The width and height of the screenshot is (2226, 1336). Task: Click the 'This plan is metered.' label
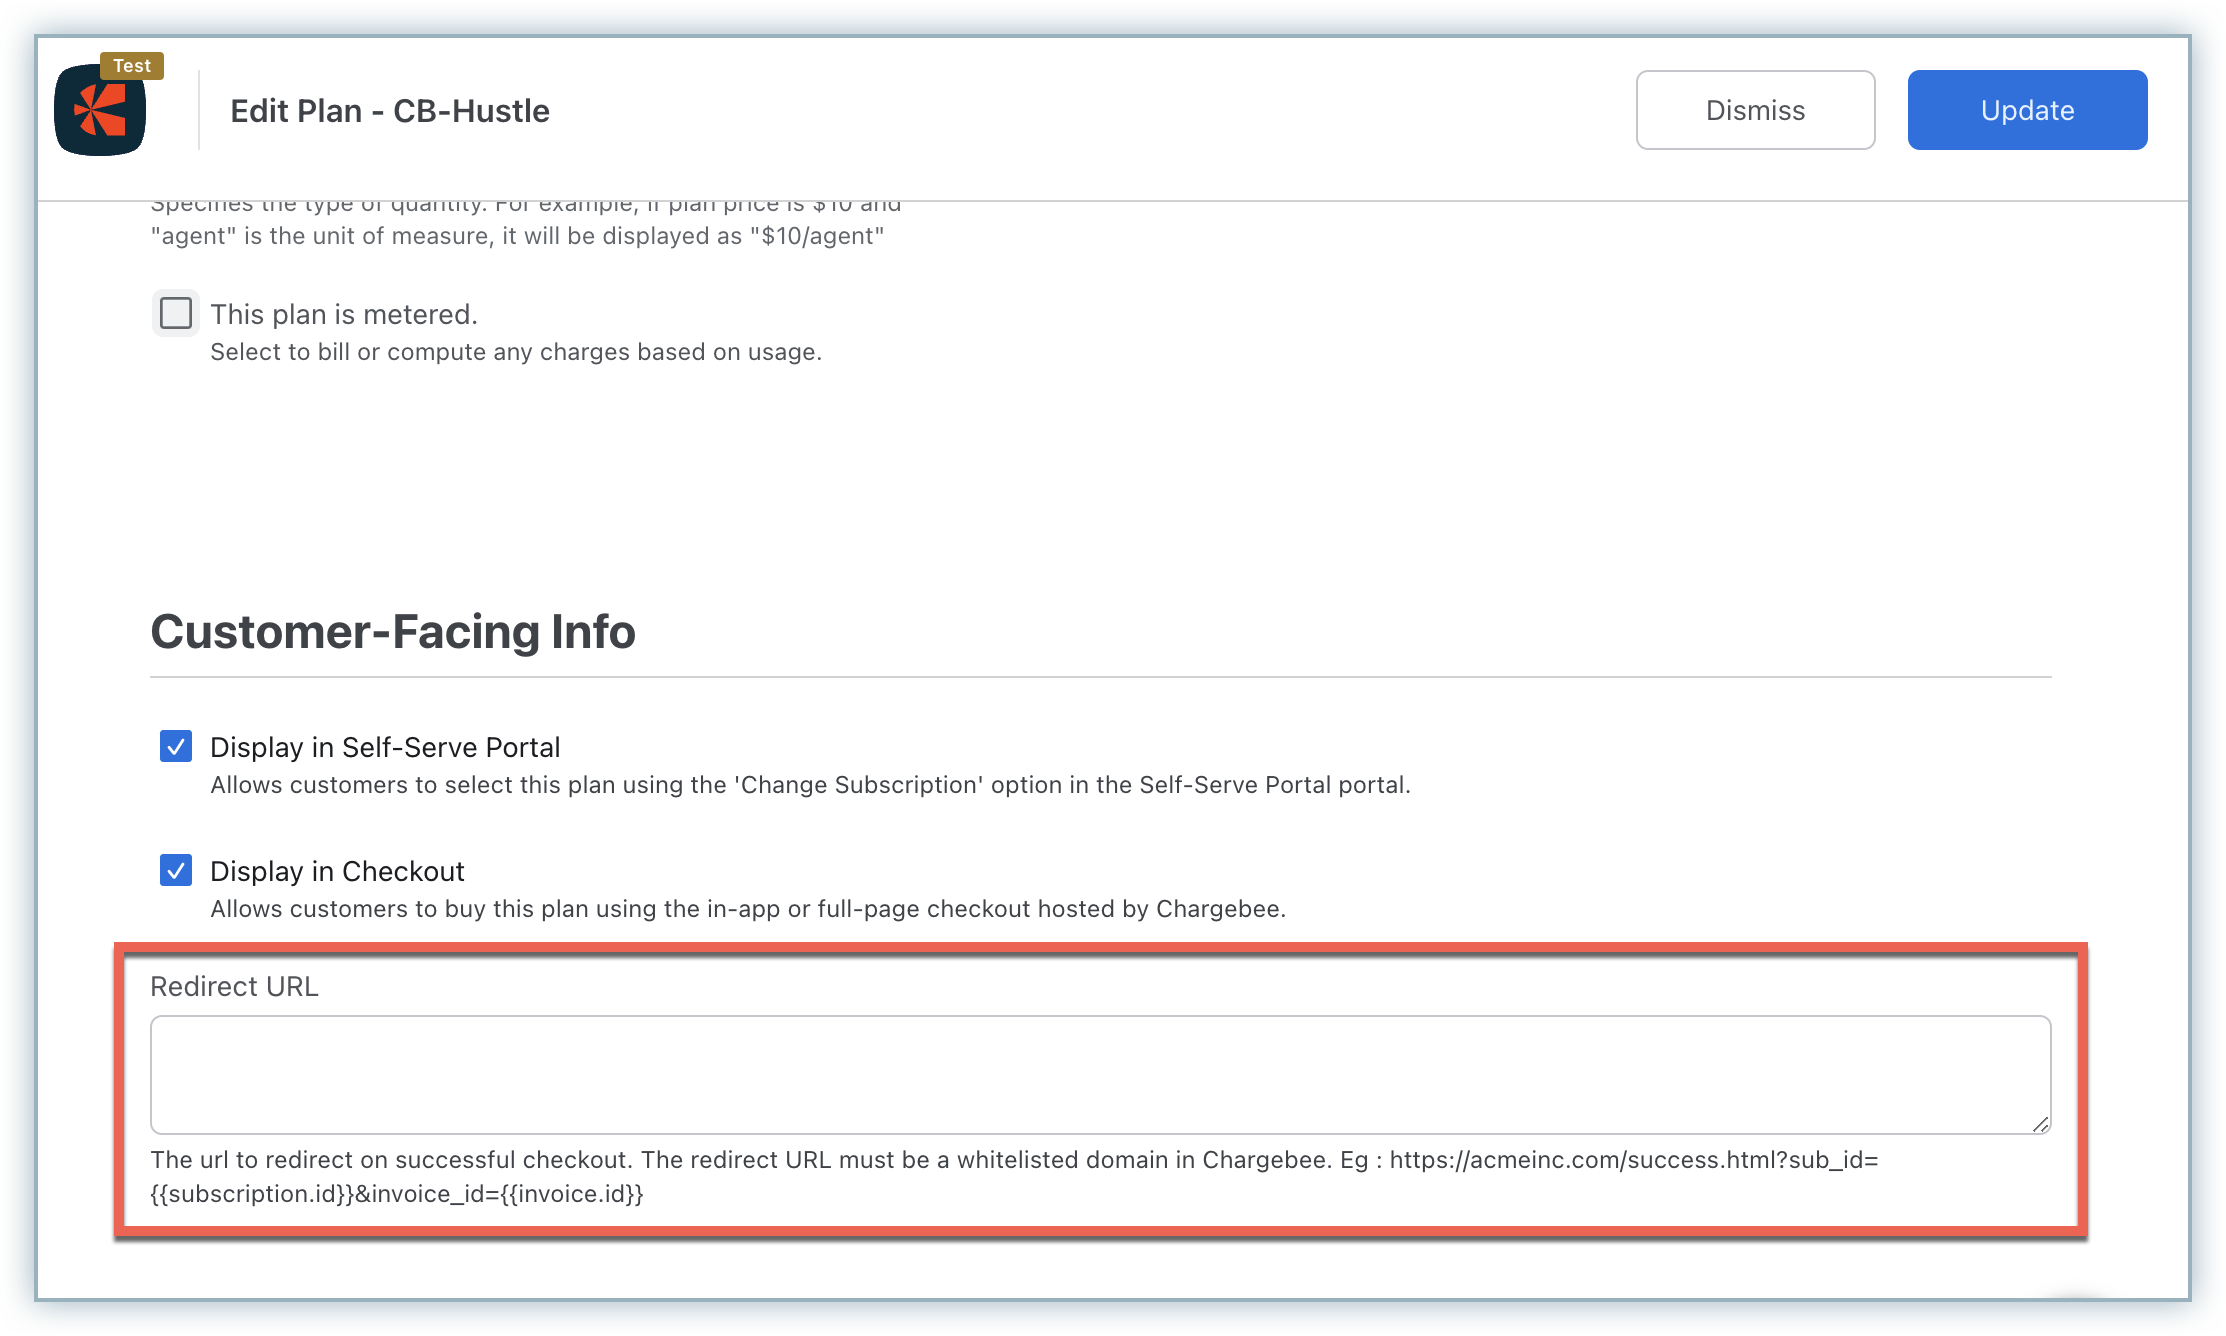tap(344, 314)
